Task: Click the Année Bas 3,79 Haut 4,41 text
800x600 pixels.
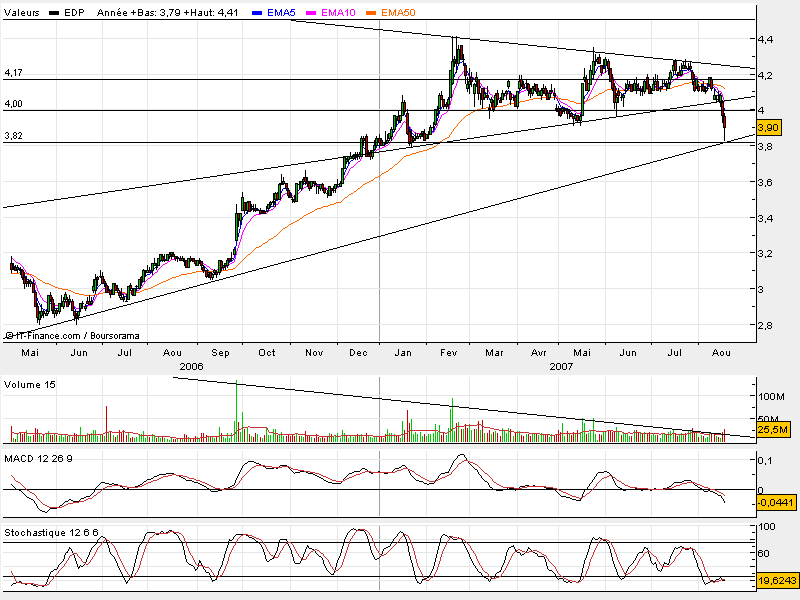Action: (x=167, y=13)
